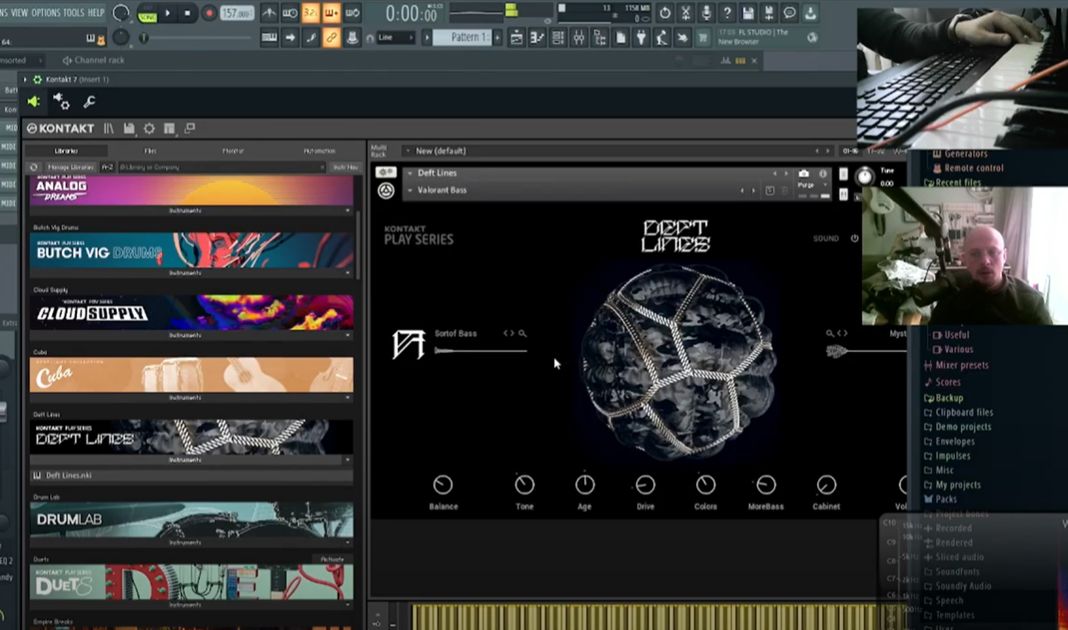This screenshot has height=630, width=1068.
Task: Click the Manage Libraries button
Action: pyautogui.click(x=70, y=167)
